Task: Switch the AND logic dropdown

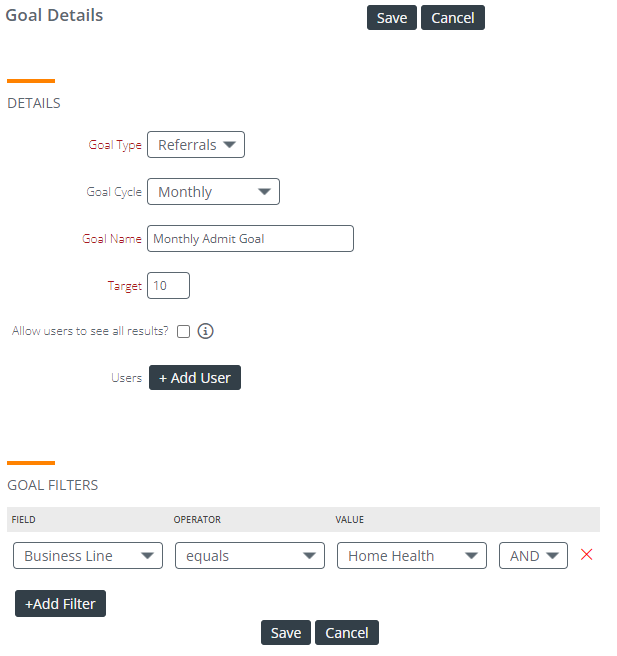Action: point(533,556)
